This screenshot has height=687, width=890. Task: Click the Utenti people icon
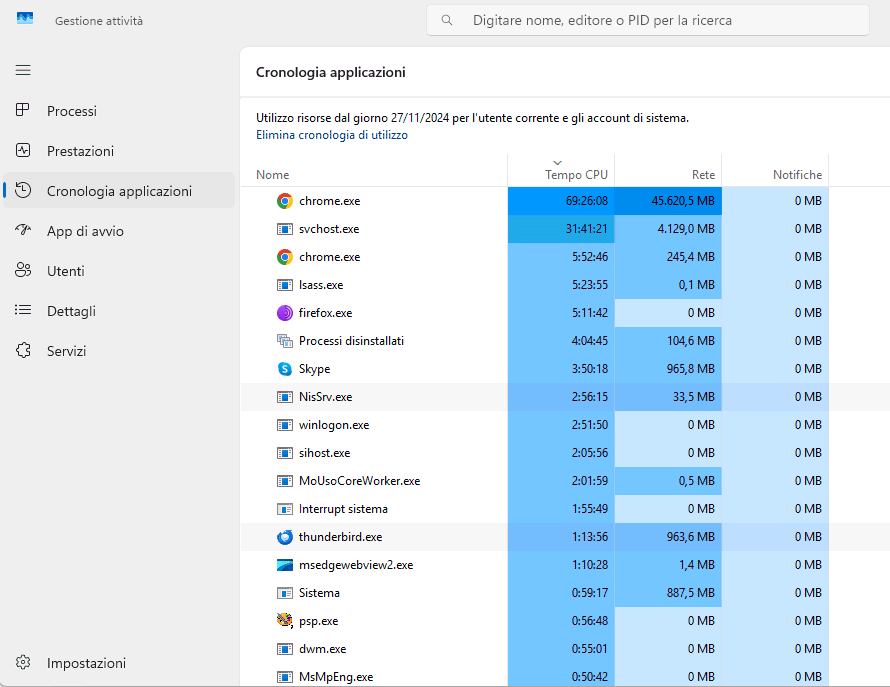pyautogui.click(x=23, y=271)
